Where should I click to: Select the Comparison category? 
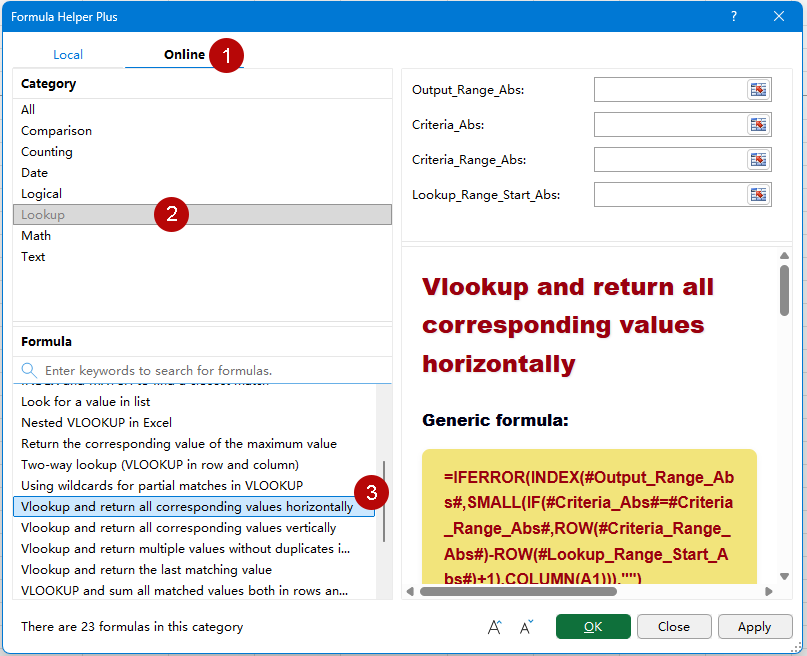(202, 131)
